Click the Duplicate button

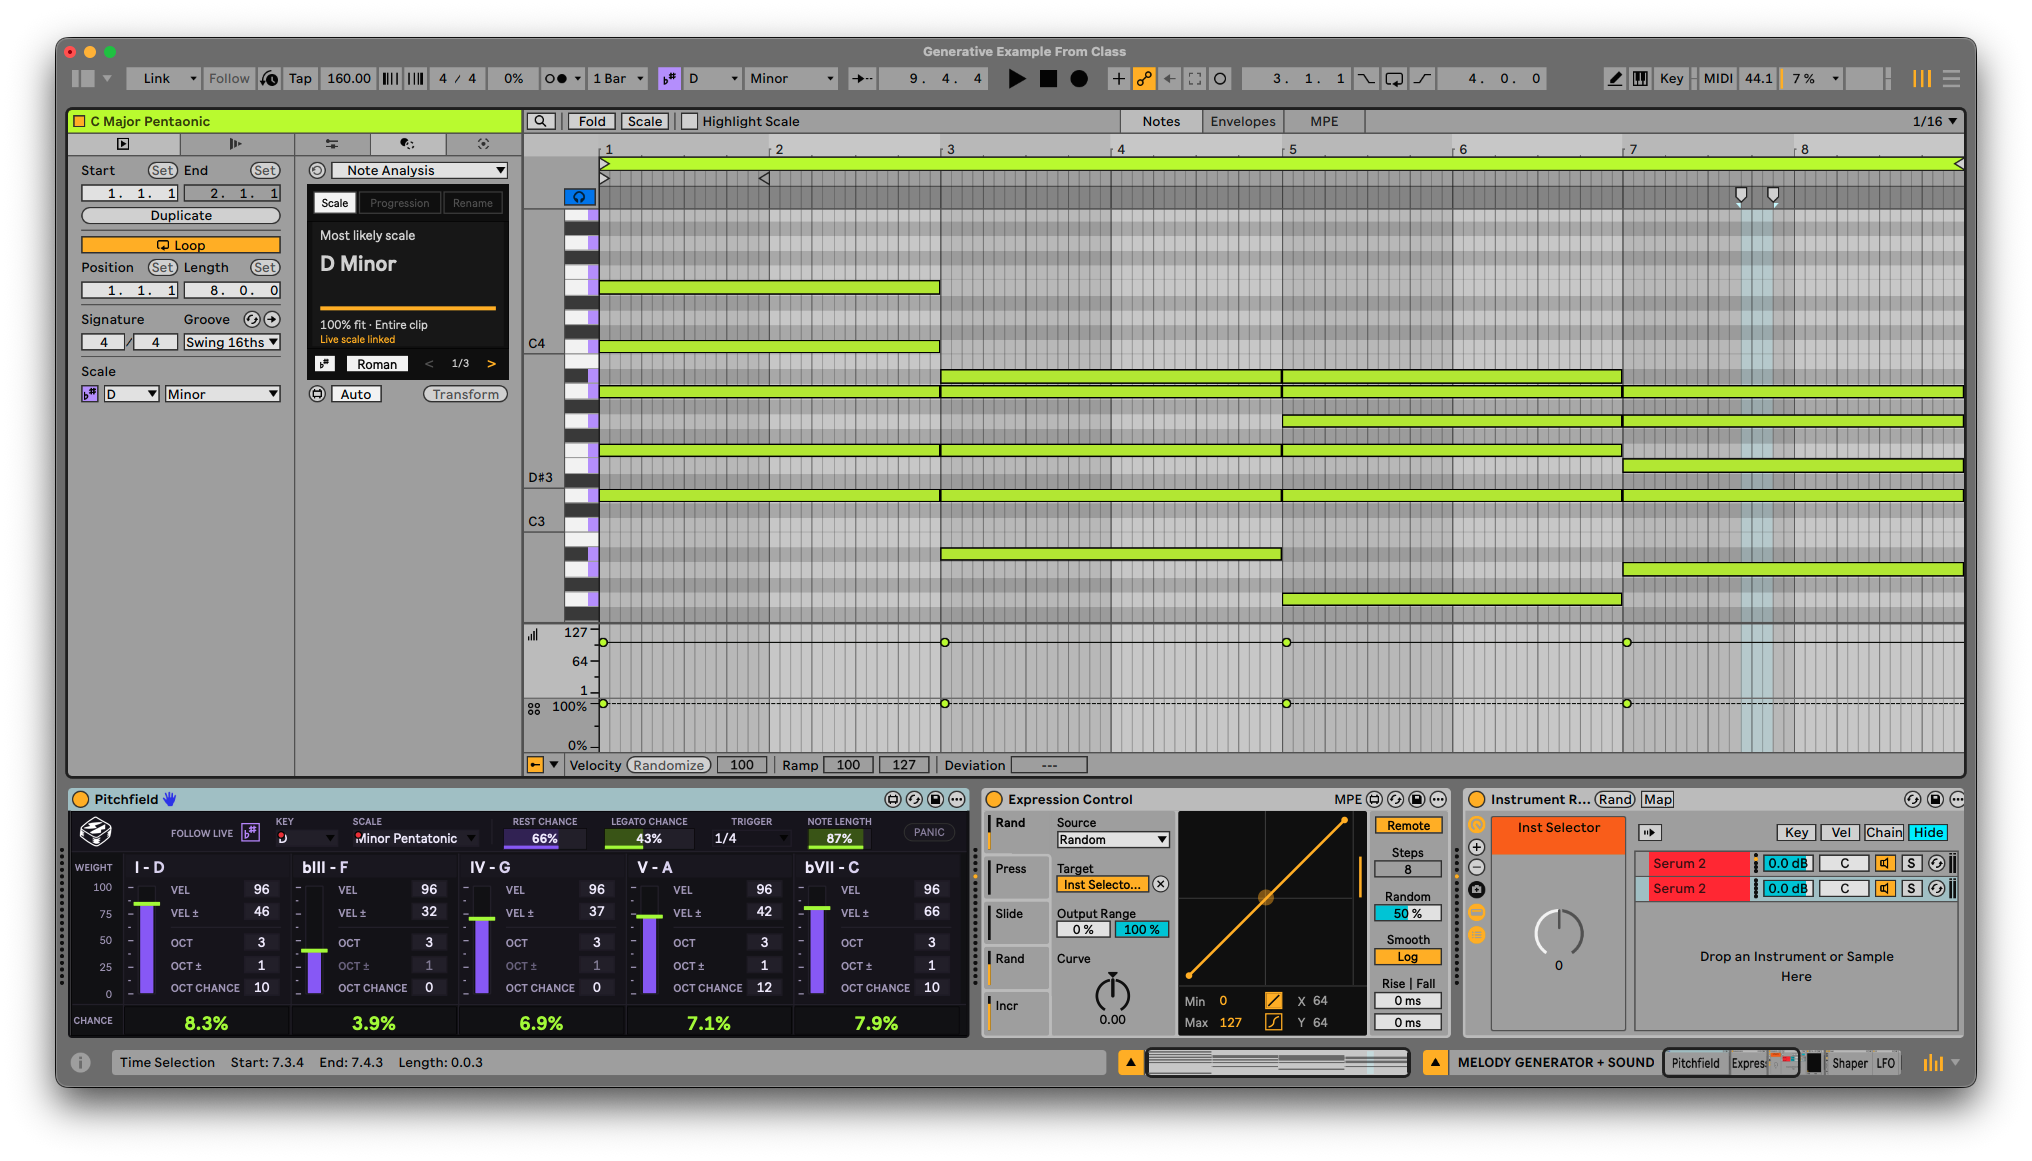point(181,216)
